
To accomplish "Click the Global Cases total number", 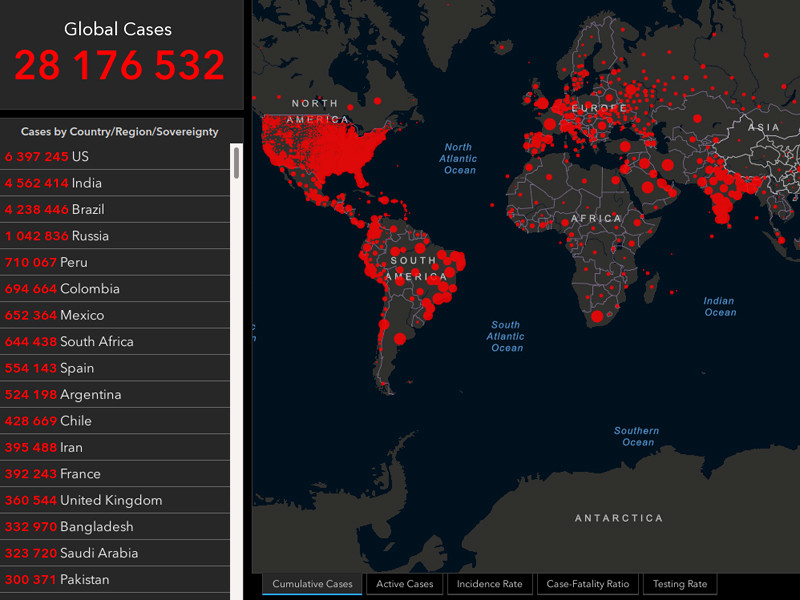I will (x=120, y=65).
